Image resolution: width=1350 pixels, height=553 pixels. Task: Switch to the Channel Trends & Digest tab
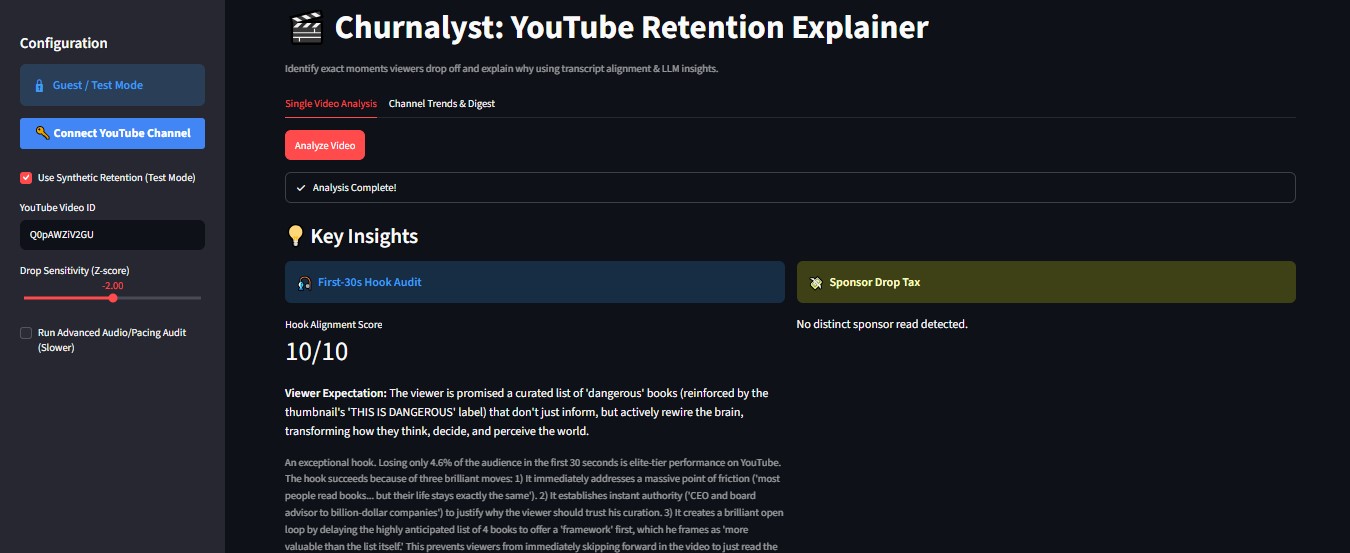(441, 103)
